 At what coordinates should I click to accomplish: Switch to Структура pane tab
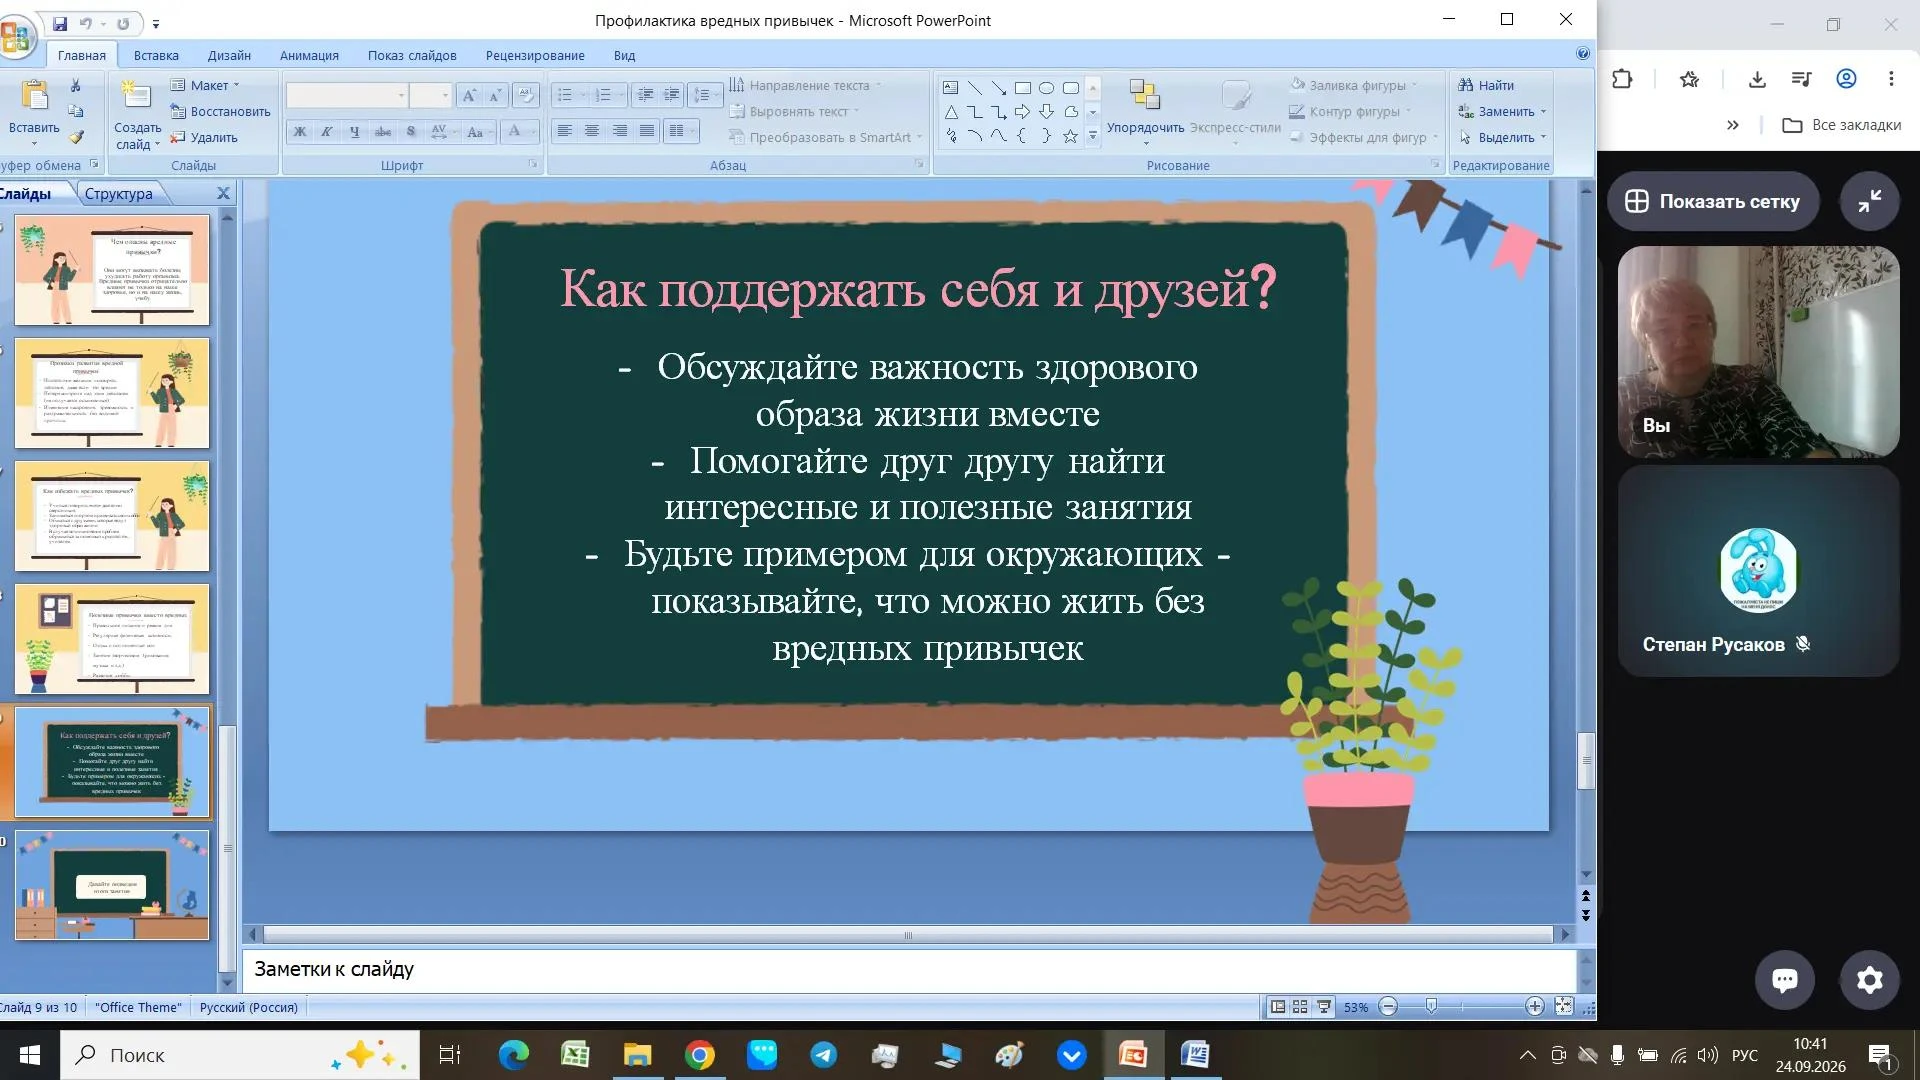point(119,194)
